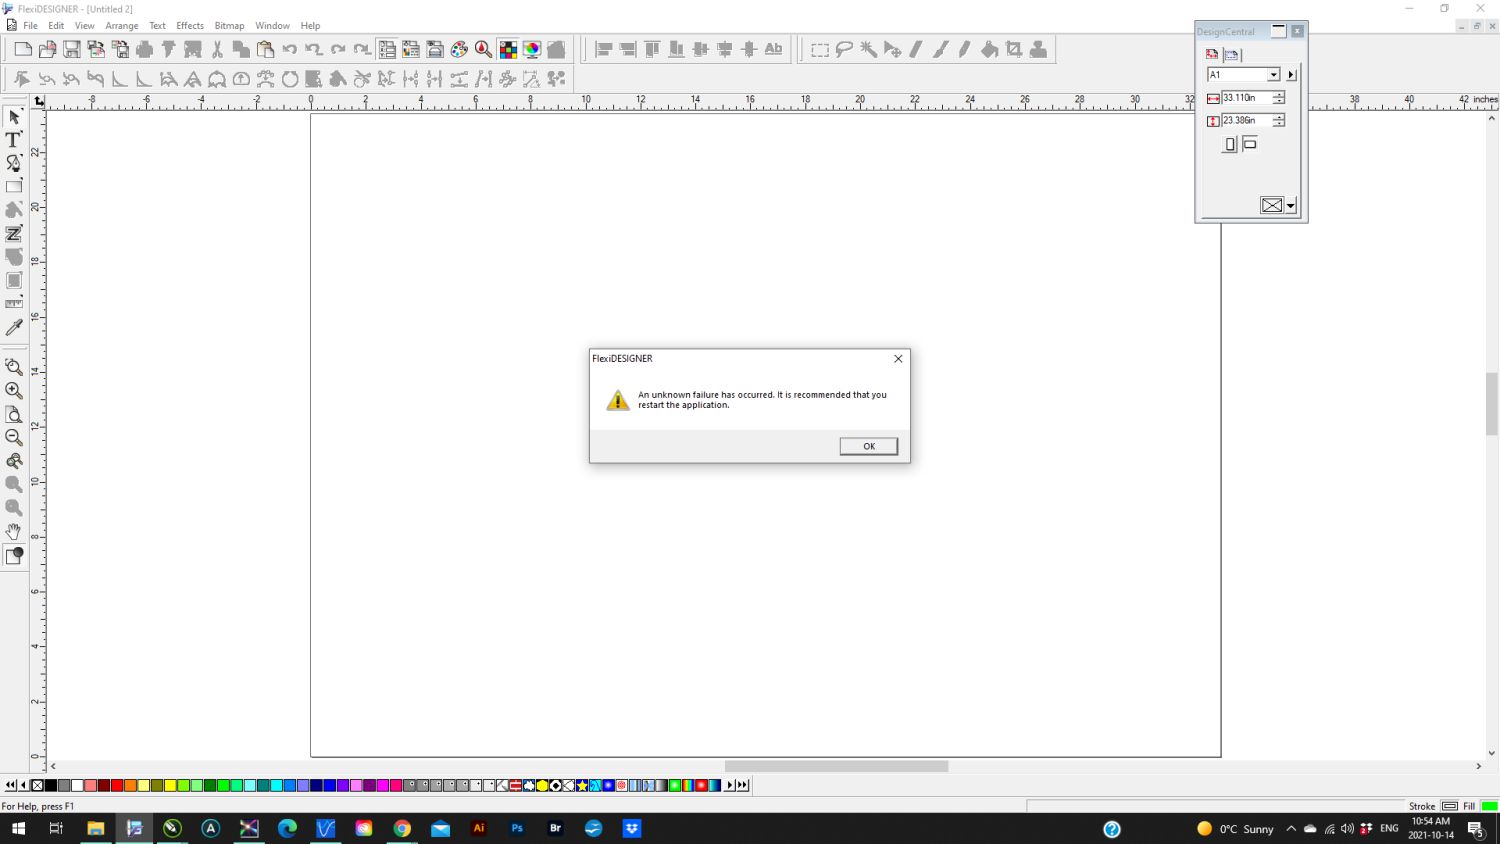
Task: Jump to the end of color palette
Action: click(x=743, y=785)
